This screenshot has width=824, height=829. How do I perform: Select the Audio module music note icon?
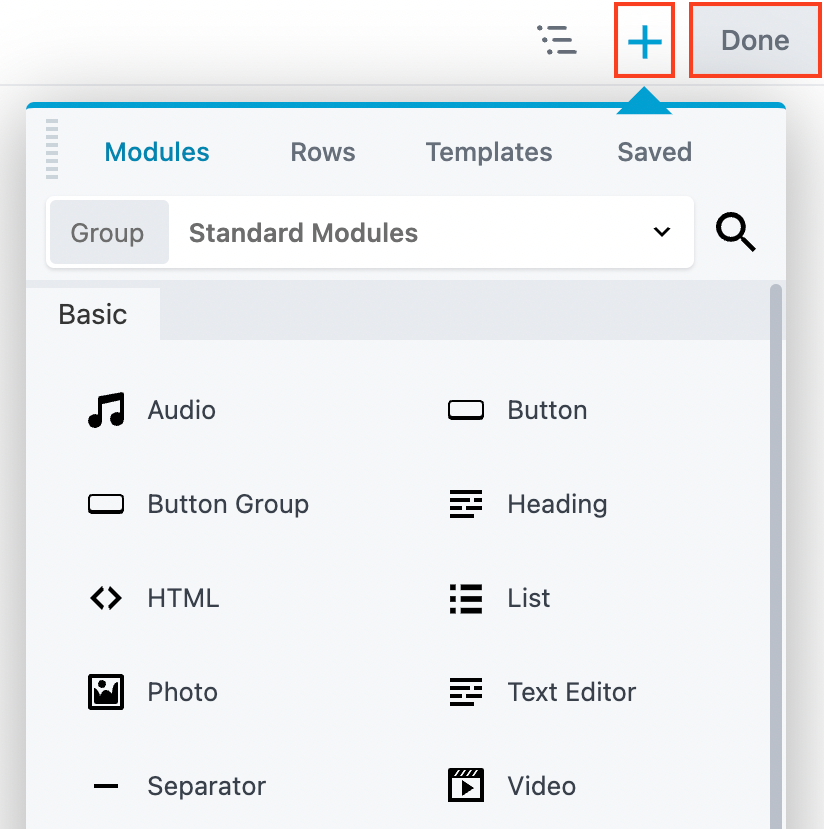point(106,410)
